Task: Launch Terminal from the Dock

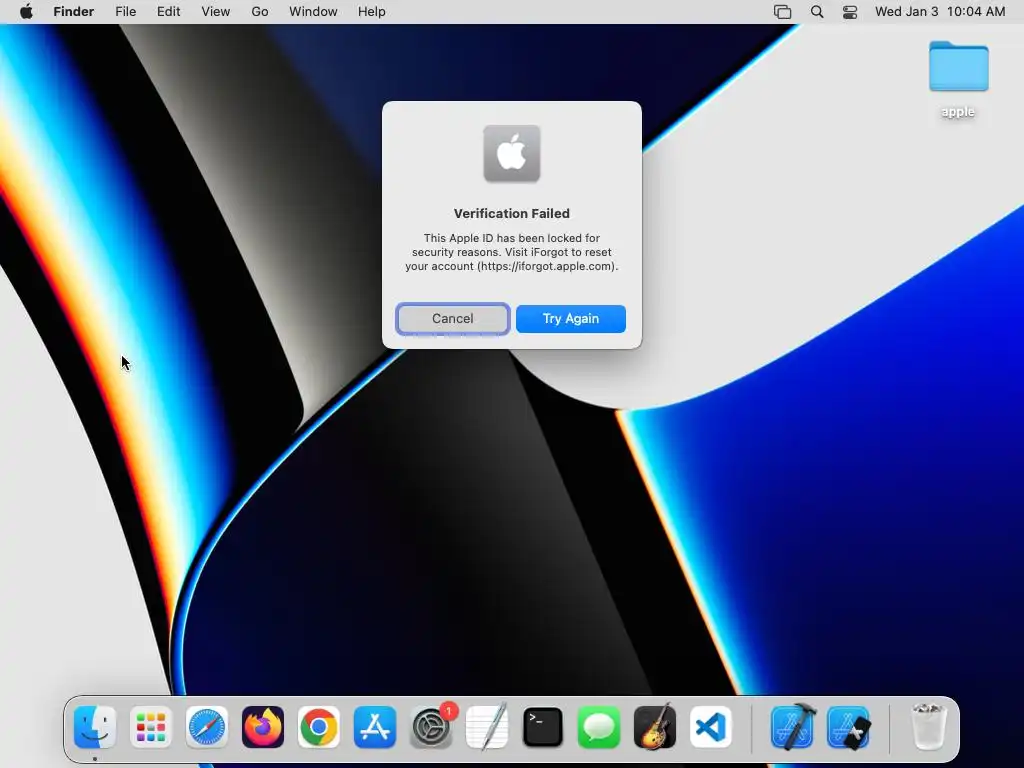Action: point(543,727)
